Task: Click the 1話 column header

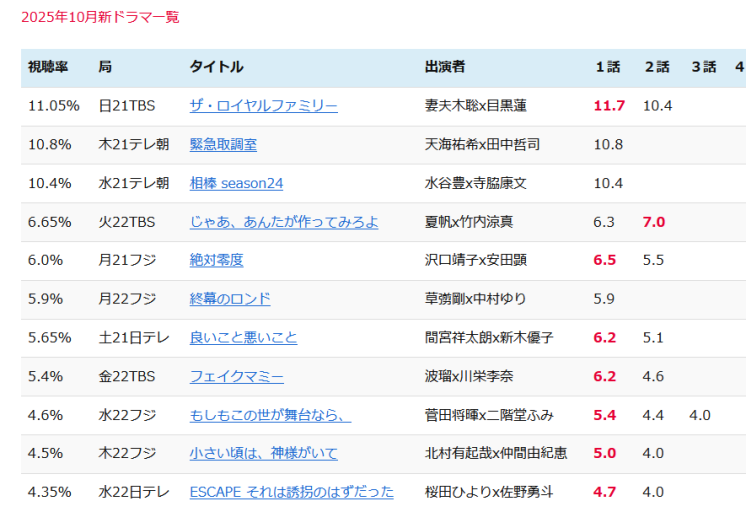Action: click(607, 67)
